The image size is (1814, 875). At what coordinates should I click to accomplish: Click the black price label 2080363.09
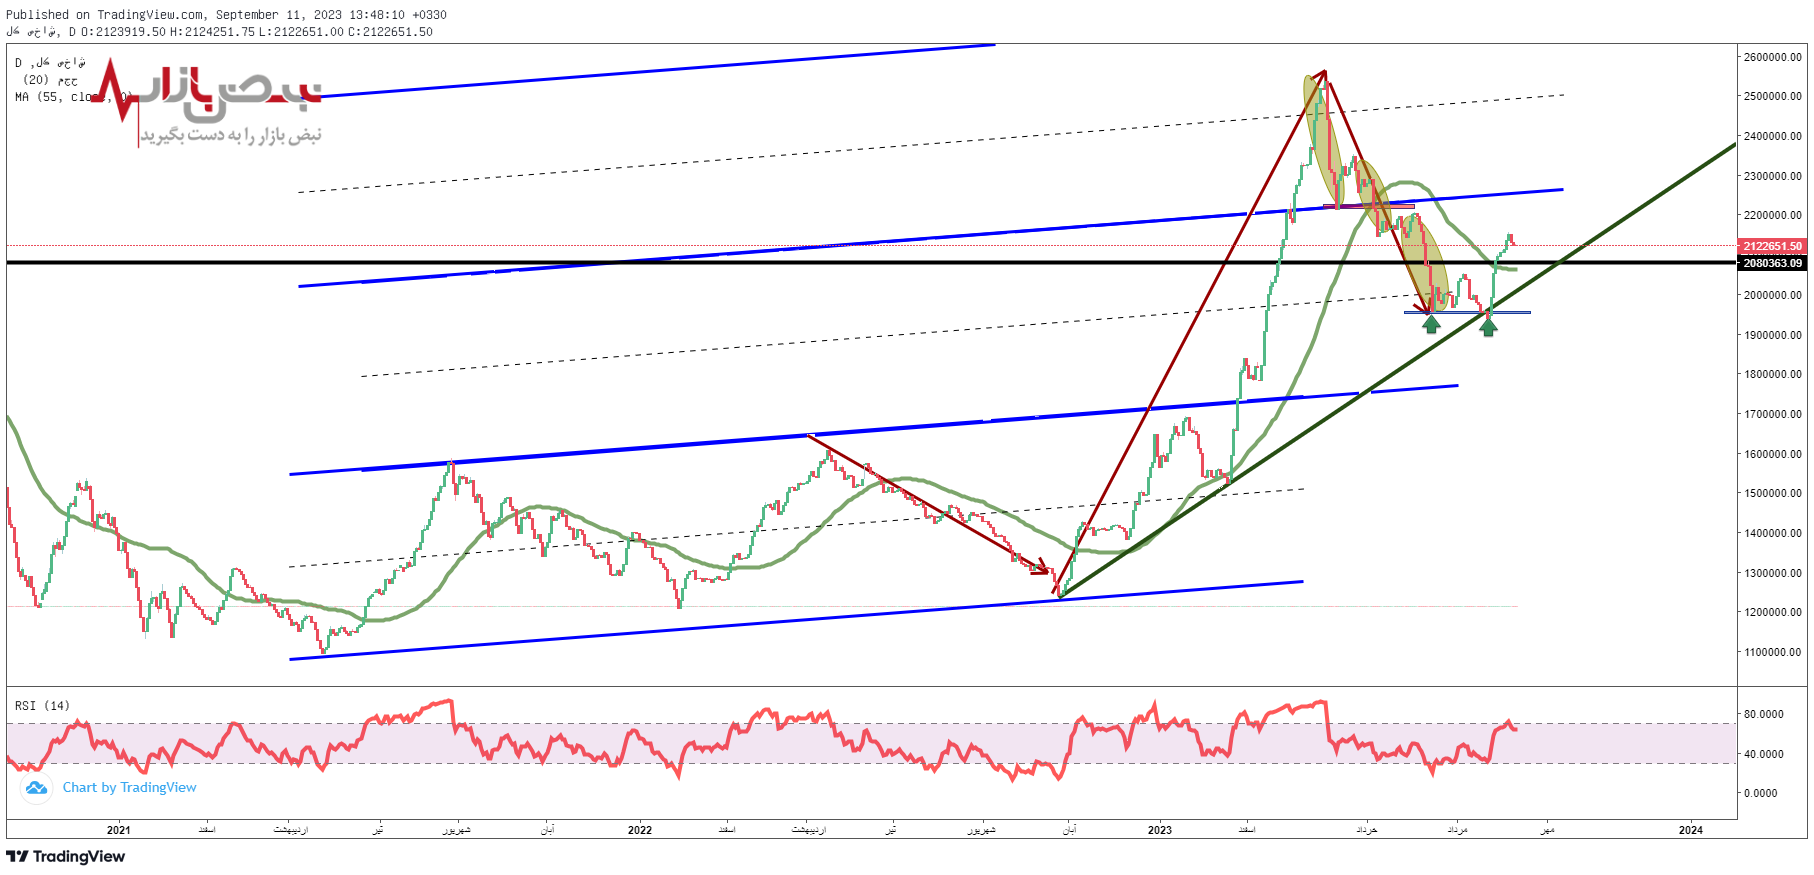click(1772, 263)
